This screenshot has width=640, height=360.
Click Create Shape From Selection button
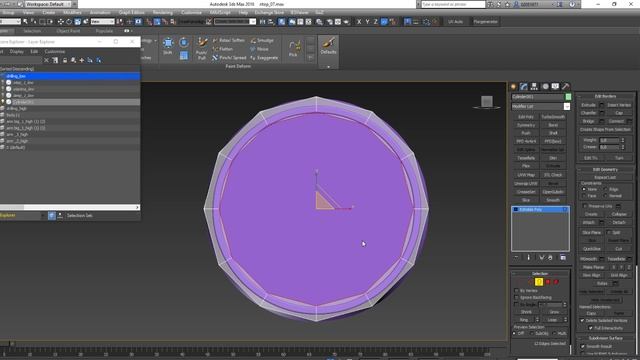[605, 130]
